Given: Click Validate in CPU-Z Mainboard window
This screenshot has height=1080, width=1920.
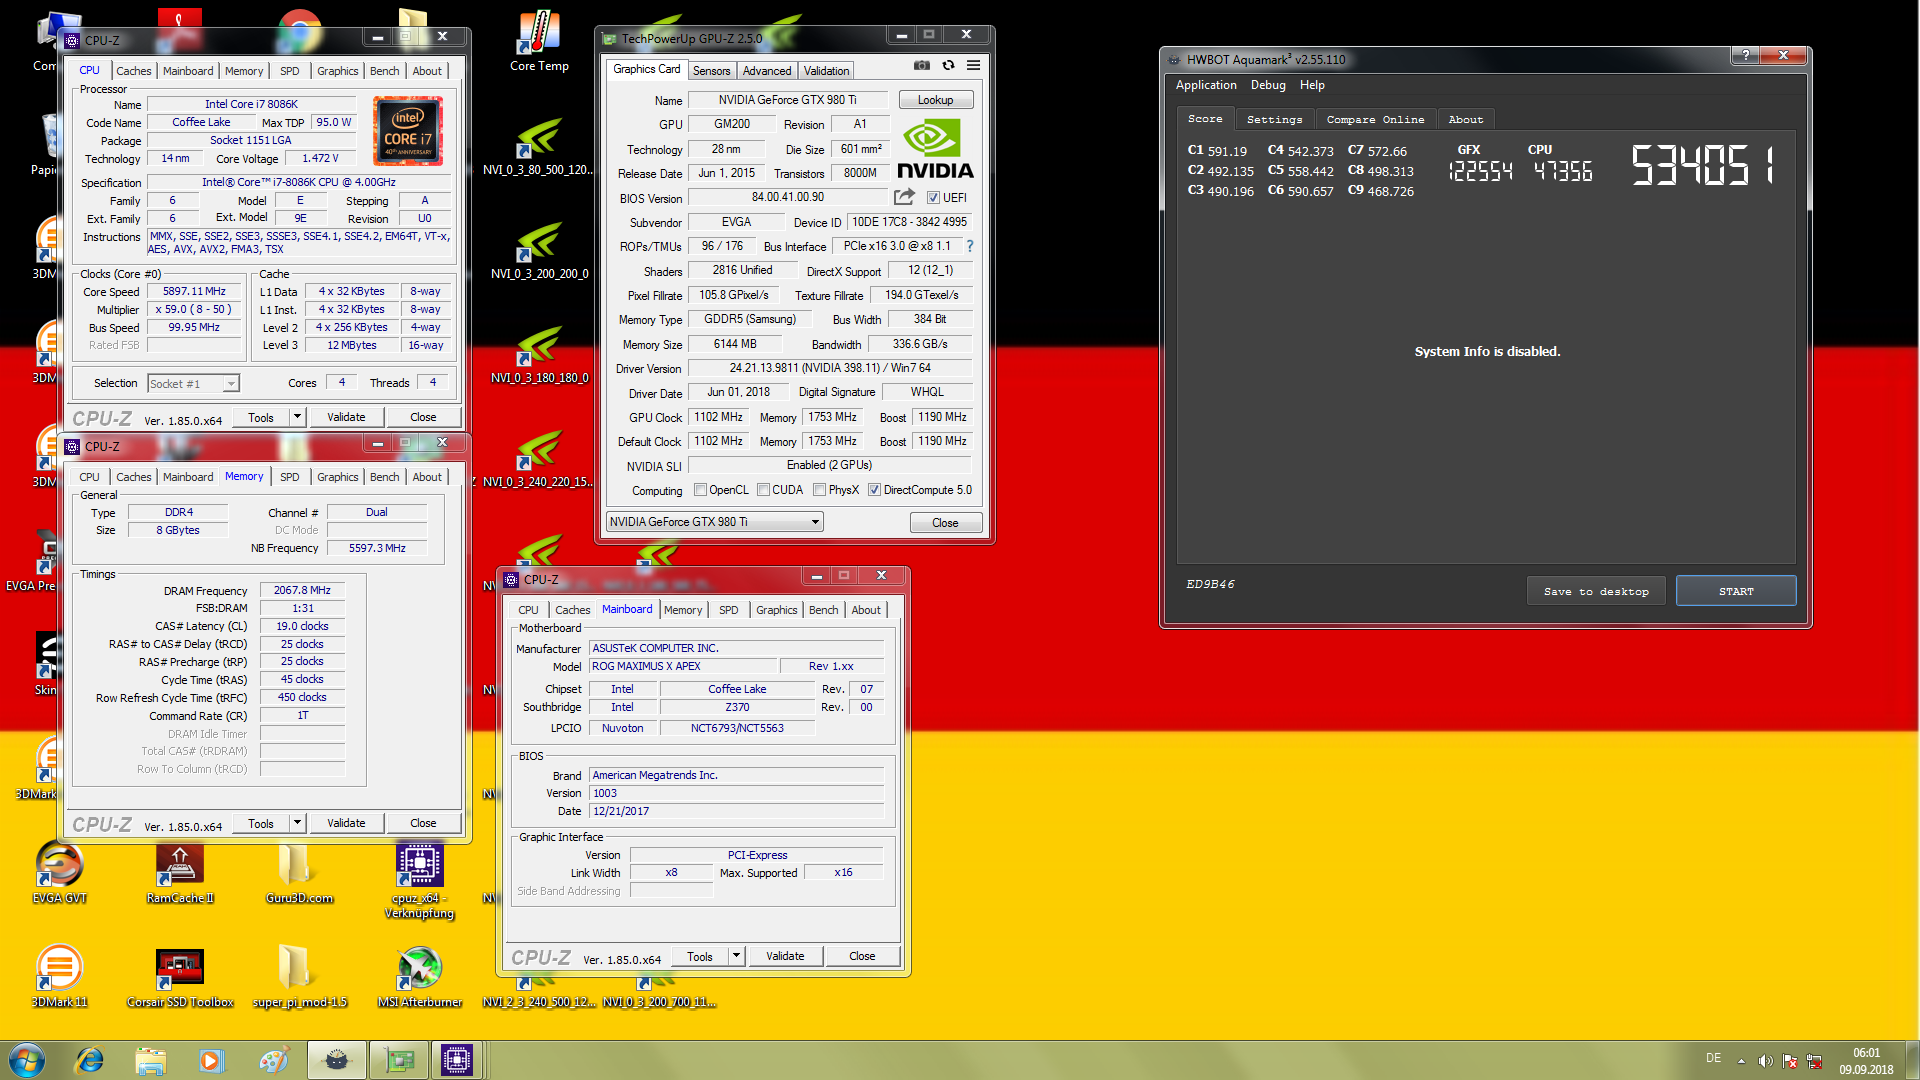Looking at the screenshot, I should point(785,956).
